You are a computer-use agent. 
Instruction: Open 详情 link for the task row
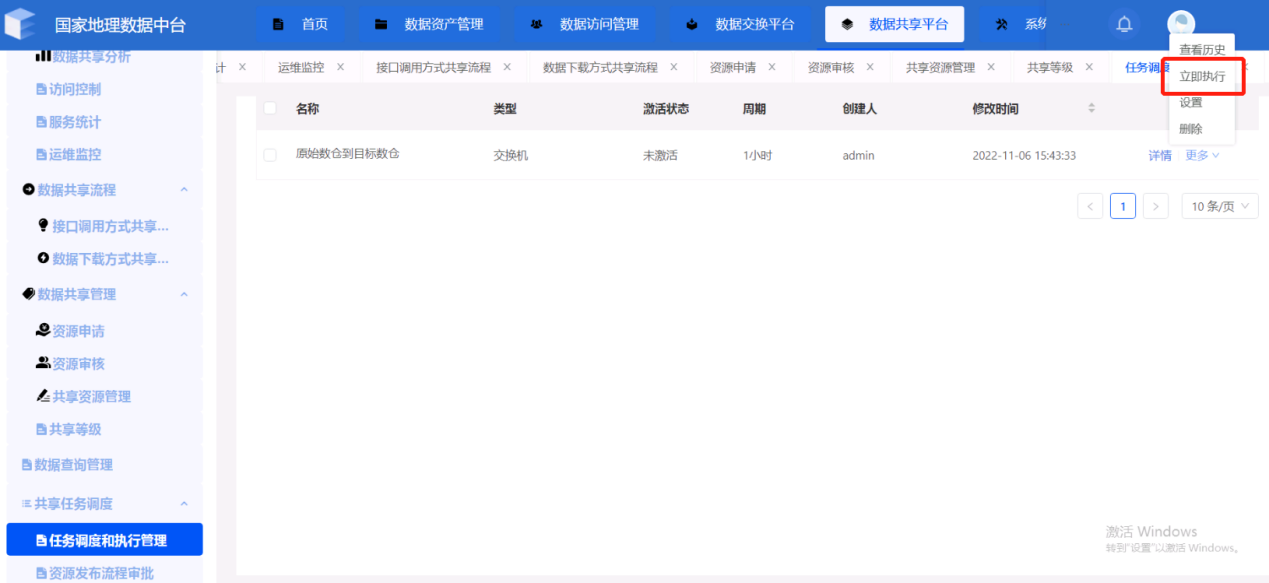[1159, 155]
